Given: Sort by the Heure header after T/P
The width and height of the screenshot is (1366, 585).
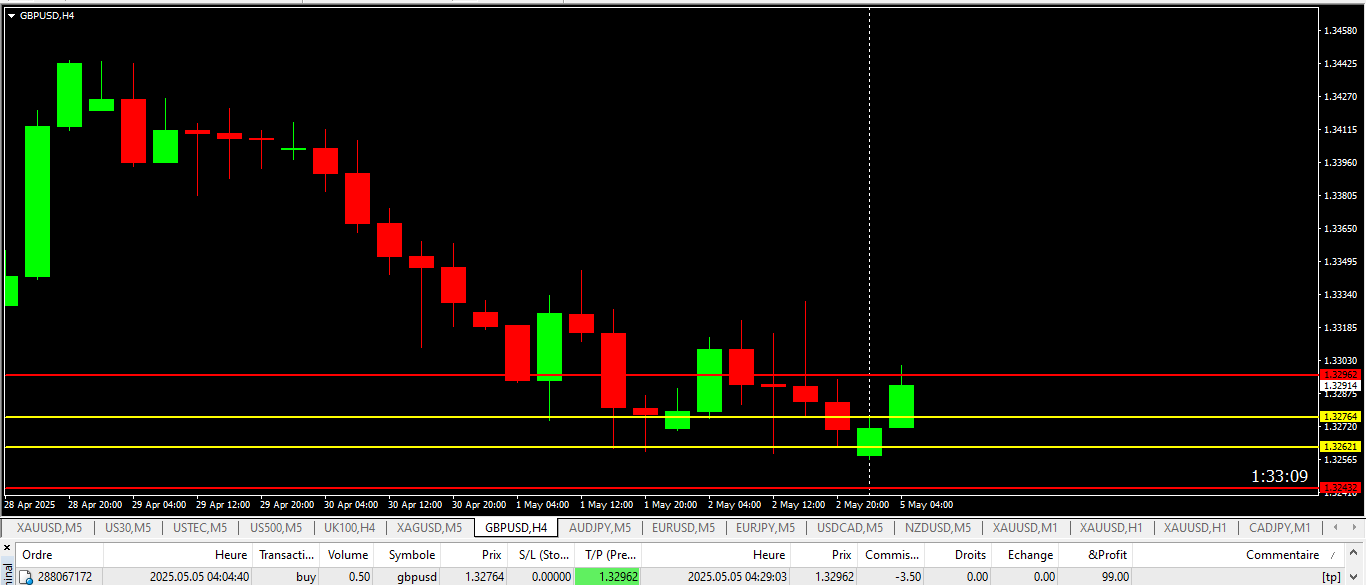Looking at the screenshot, I should (716, 555).
